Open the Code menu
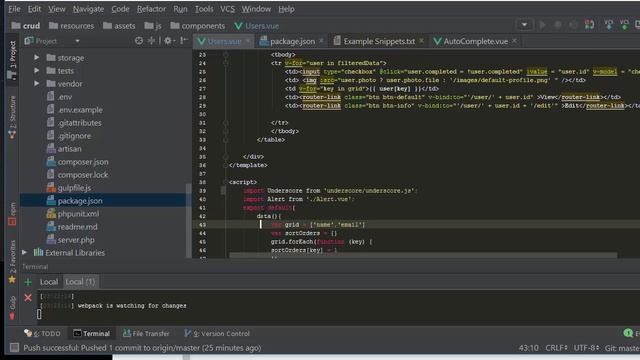Image resolution: width=640 pixels, height=360 pixels. tap(120, 9)
